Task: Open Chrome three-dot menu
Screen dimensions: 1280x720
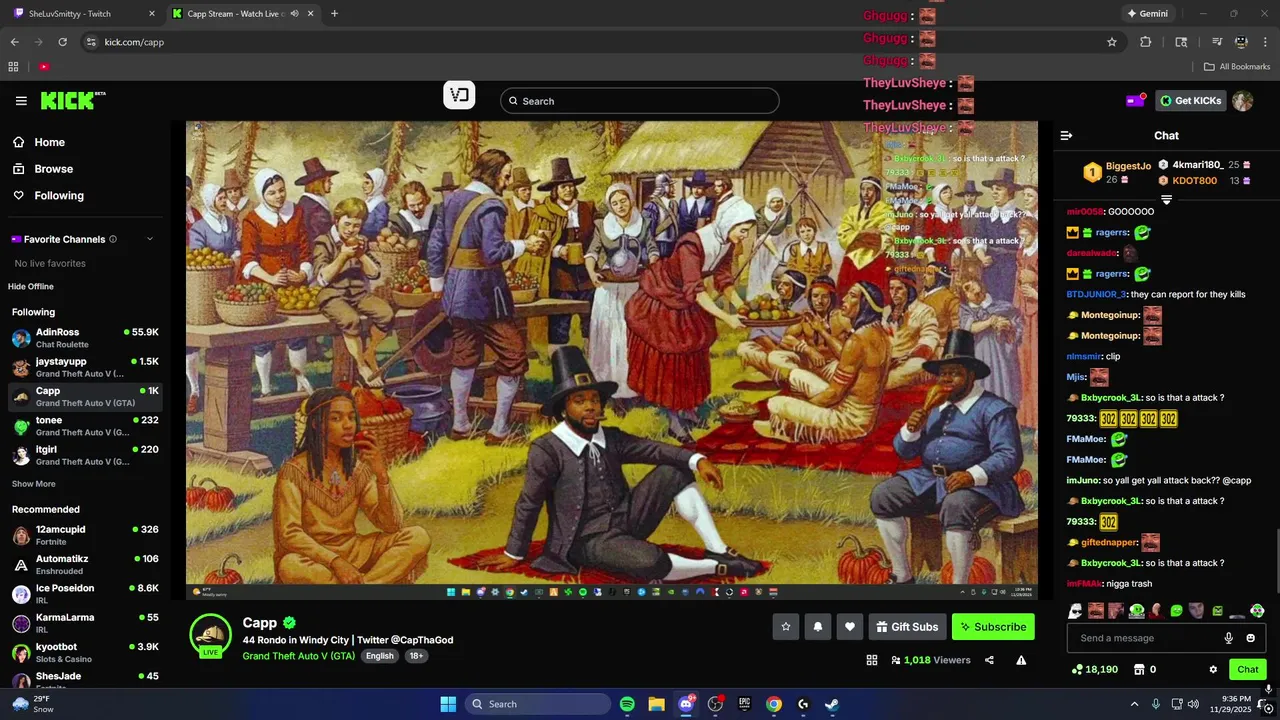Action: (1265, 42)
